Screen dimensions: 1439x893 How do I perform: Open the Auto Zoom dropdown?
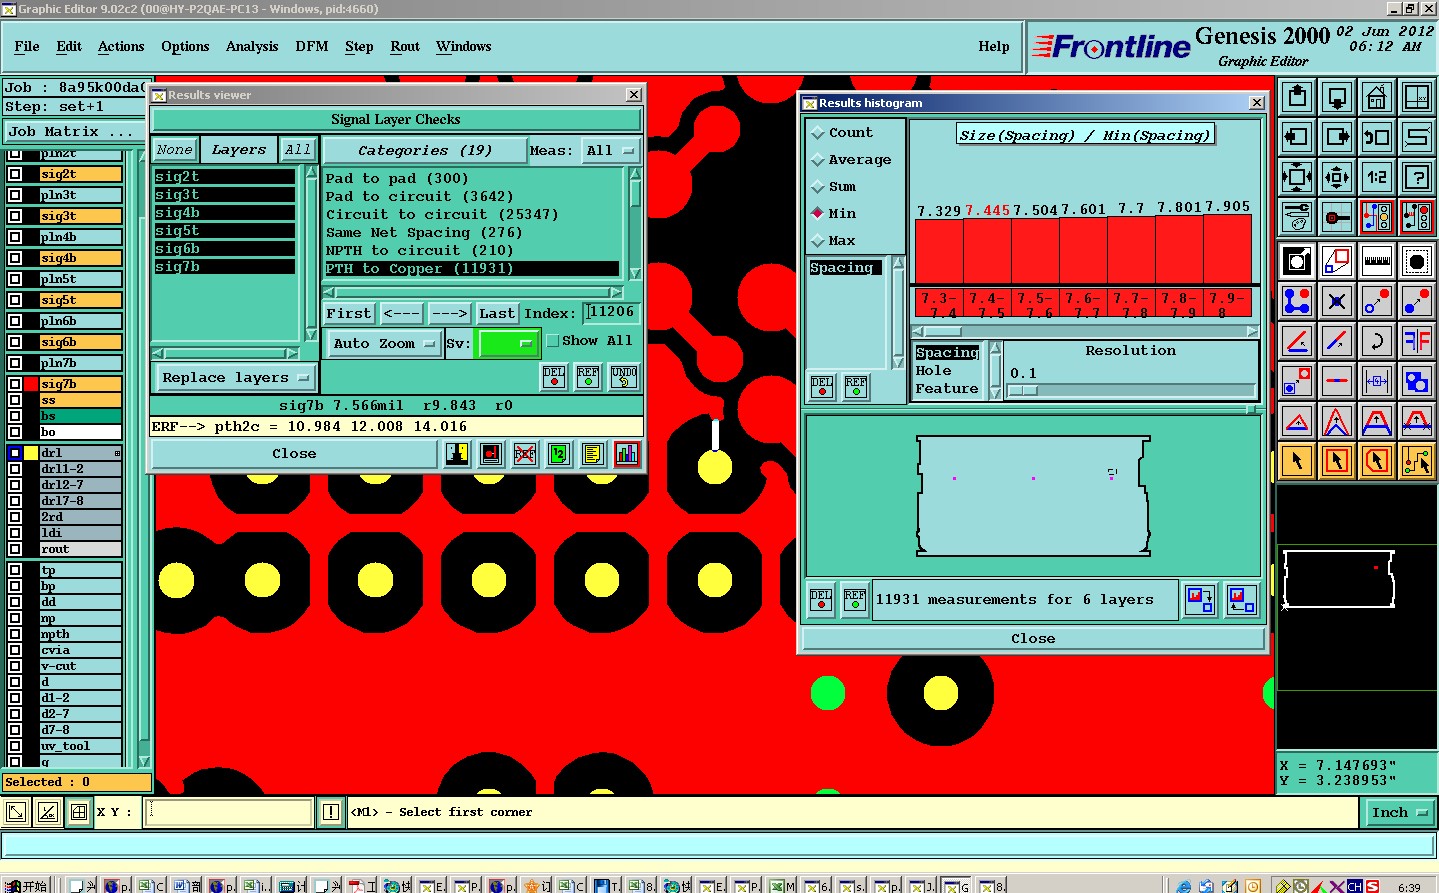click(384, 343)
